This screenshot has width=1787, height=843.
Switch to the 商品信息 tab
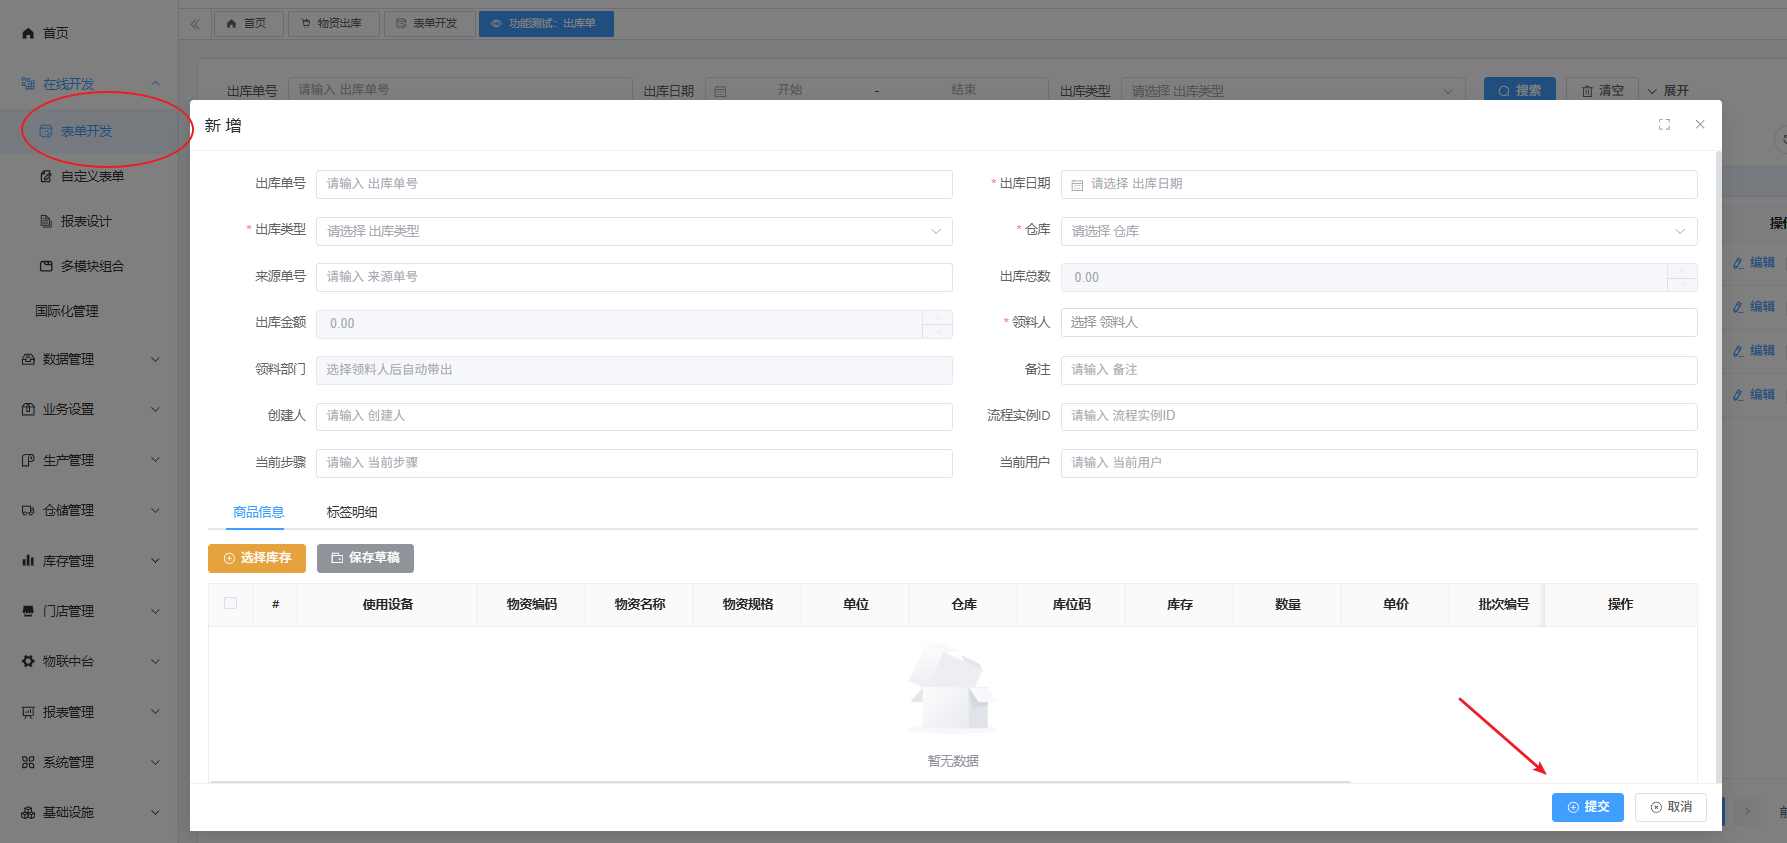click(x=258, y=512)
